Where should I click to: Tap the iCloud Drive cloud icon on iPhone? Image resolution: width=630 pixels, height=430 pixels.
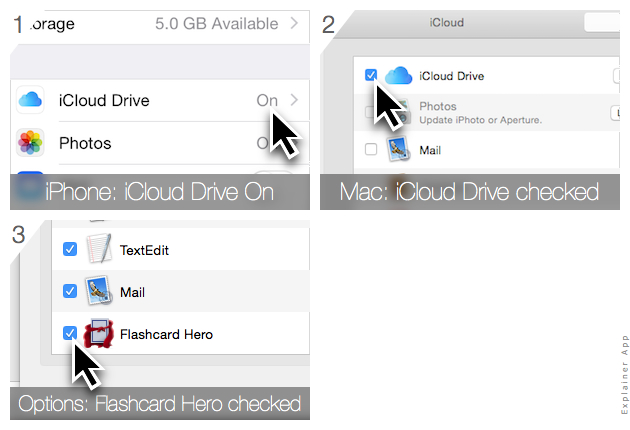pos(30,99)
